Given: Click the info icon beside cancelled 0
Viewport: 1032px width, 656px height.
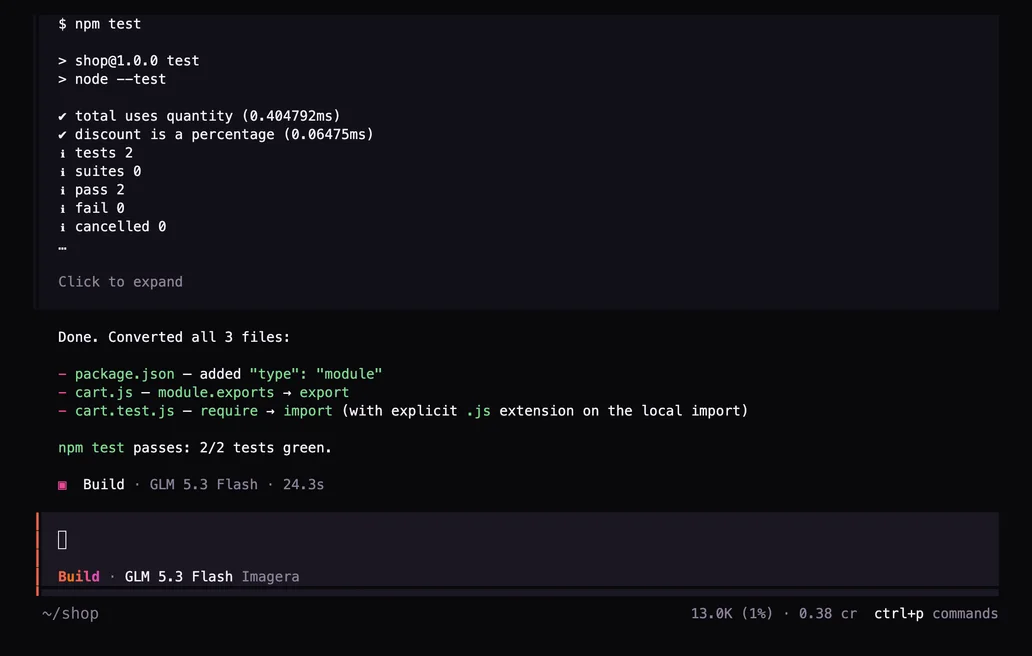Looking at the screenshot, I should (x=63, y=227).
